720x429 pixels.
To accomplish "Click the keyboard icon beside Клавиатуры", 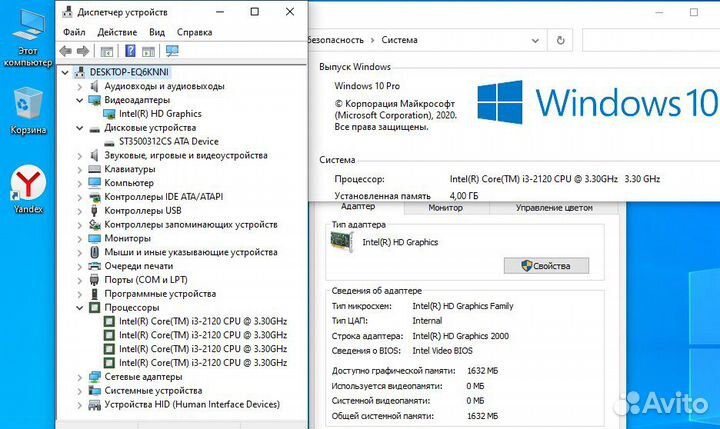I will (x=94, y=169).
